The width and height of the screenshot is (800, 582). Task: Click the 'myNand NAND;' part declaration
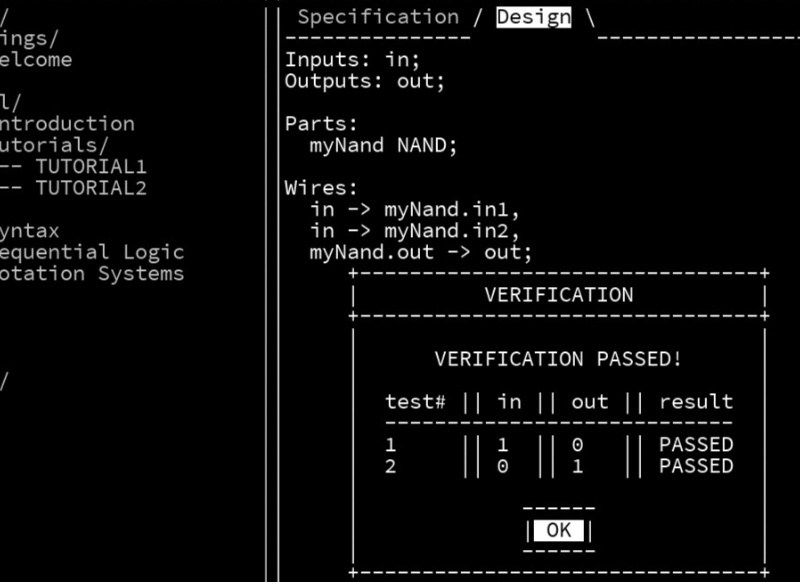tap(383, 145)
